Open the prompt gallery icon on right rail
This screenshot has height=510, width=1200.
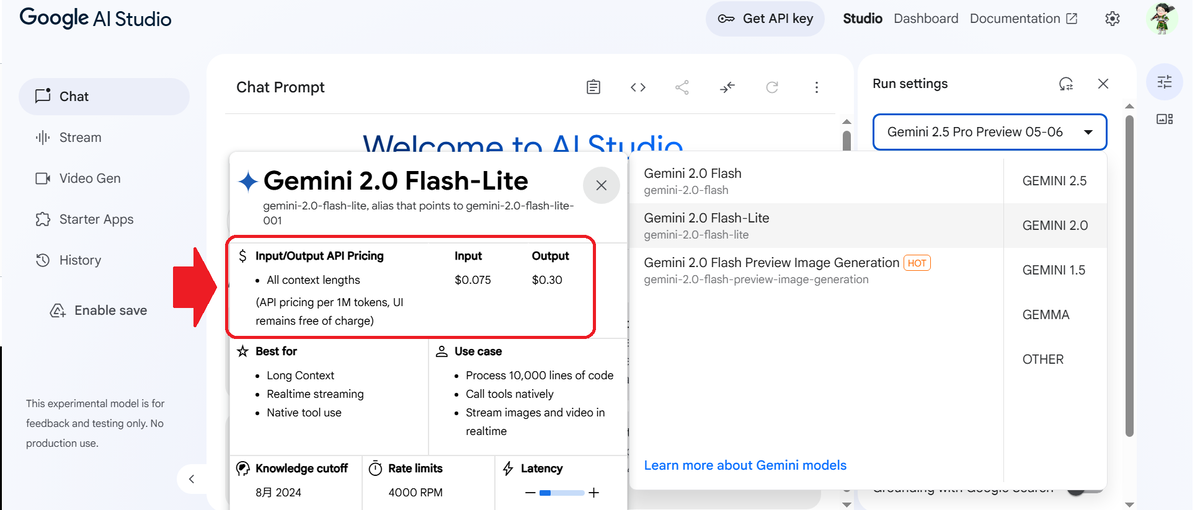click(x=1164, y=119)
